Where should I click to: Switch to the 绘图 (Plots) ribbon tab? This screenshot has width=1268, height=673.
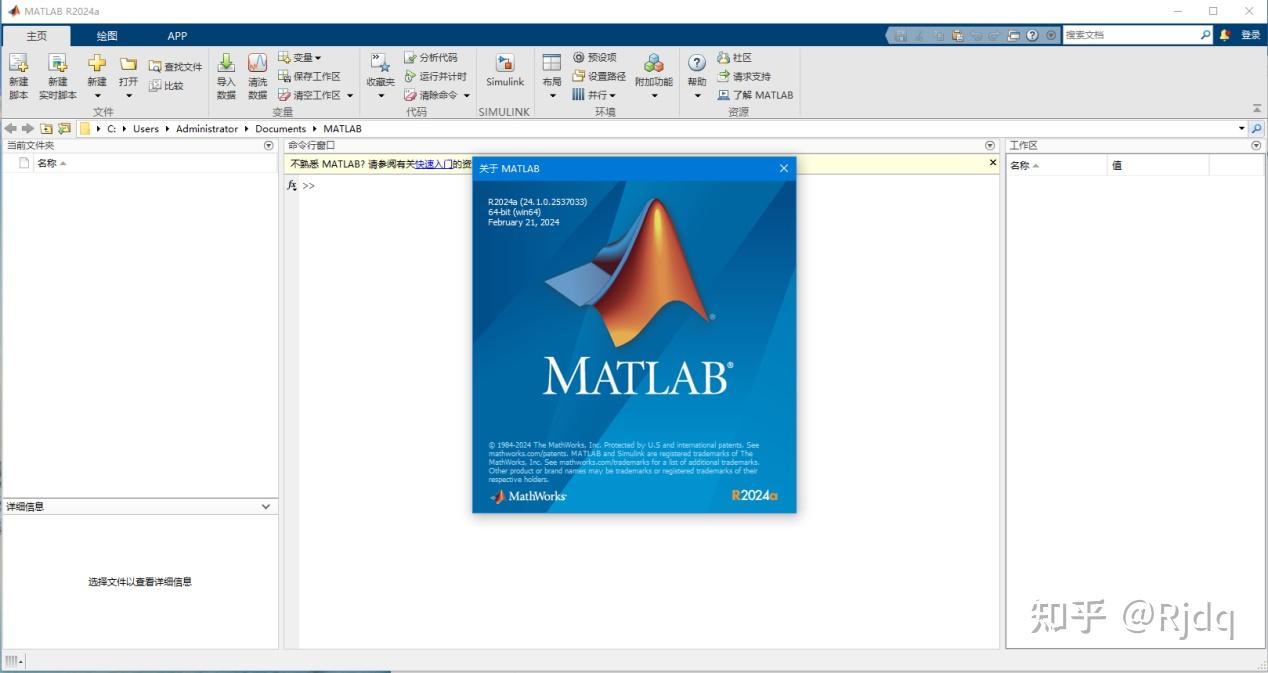[x=106, y=35]
